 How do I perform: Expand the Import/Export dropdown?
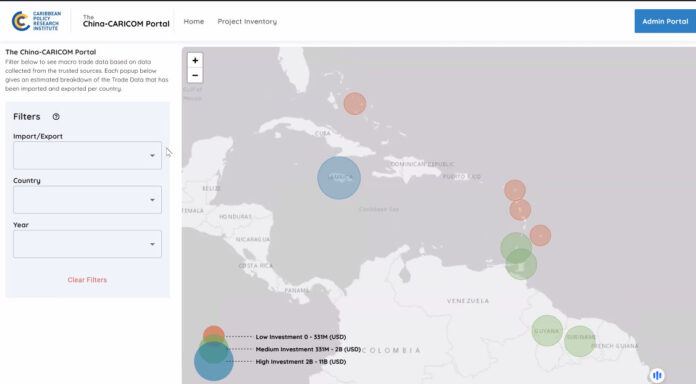[x=87, y=155]
